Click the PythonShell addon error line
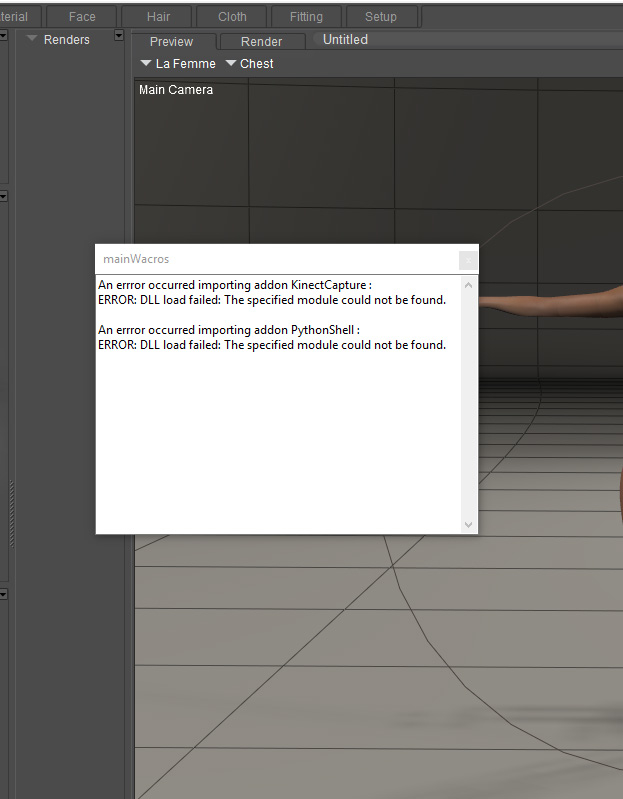Image resolution: width=623 pixels, height=799 pixels. pos(229,330)
